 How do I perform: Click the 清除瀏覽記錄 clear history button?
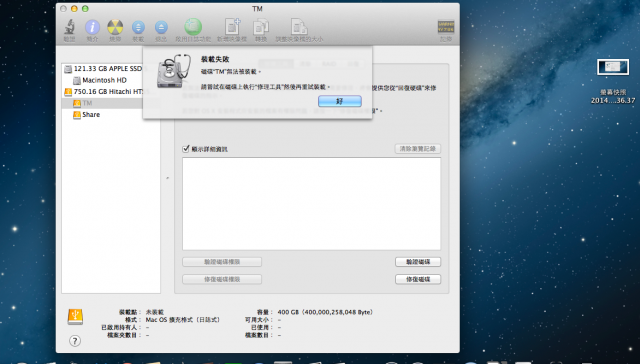click(x=418, y=149)
